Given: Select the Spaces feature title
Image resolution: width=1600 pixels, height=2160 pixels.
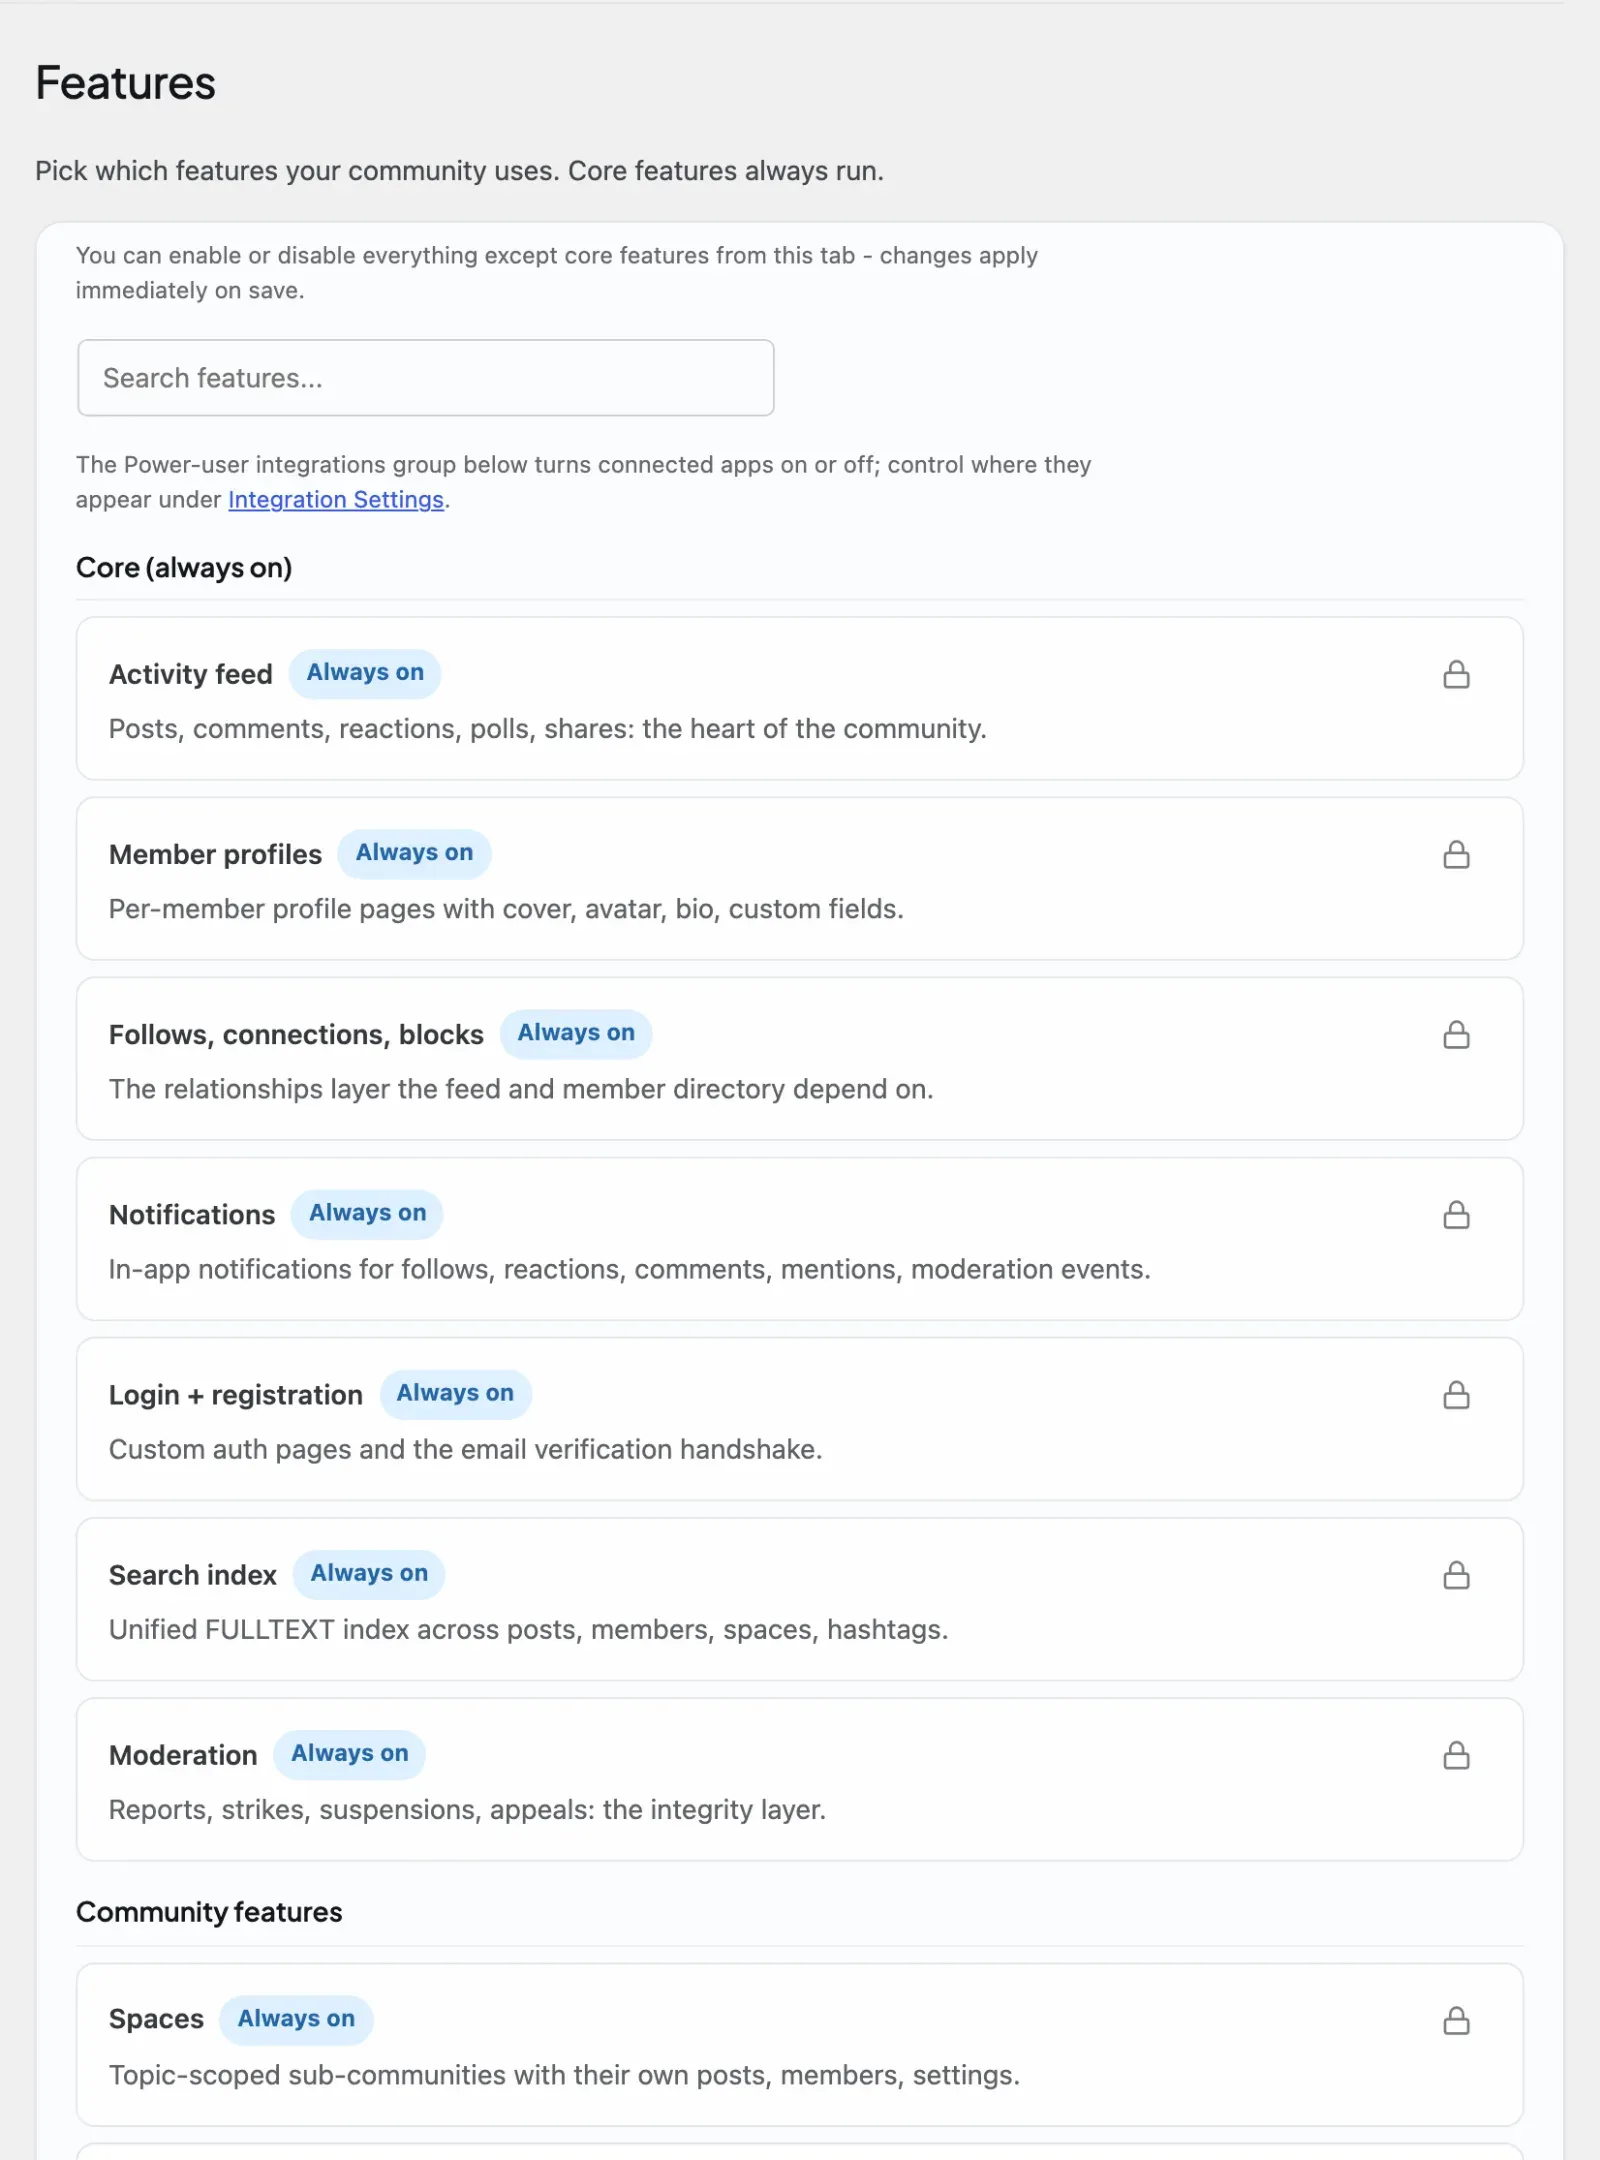Looking at the screenshot, I should point(156,2019).
